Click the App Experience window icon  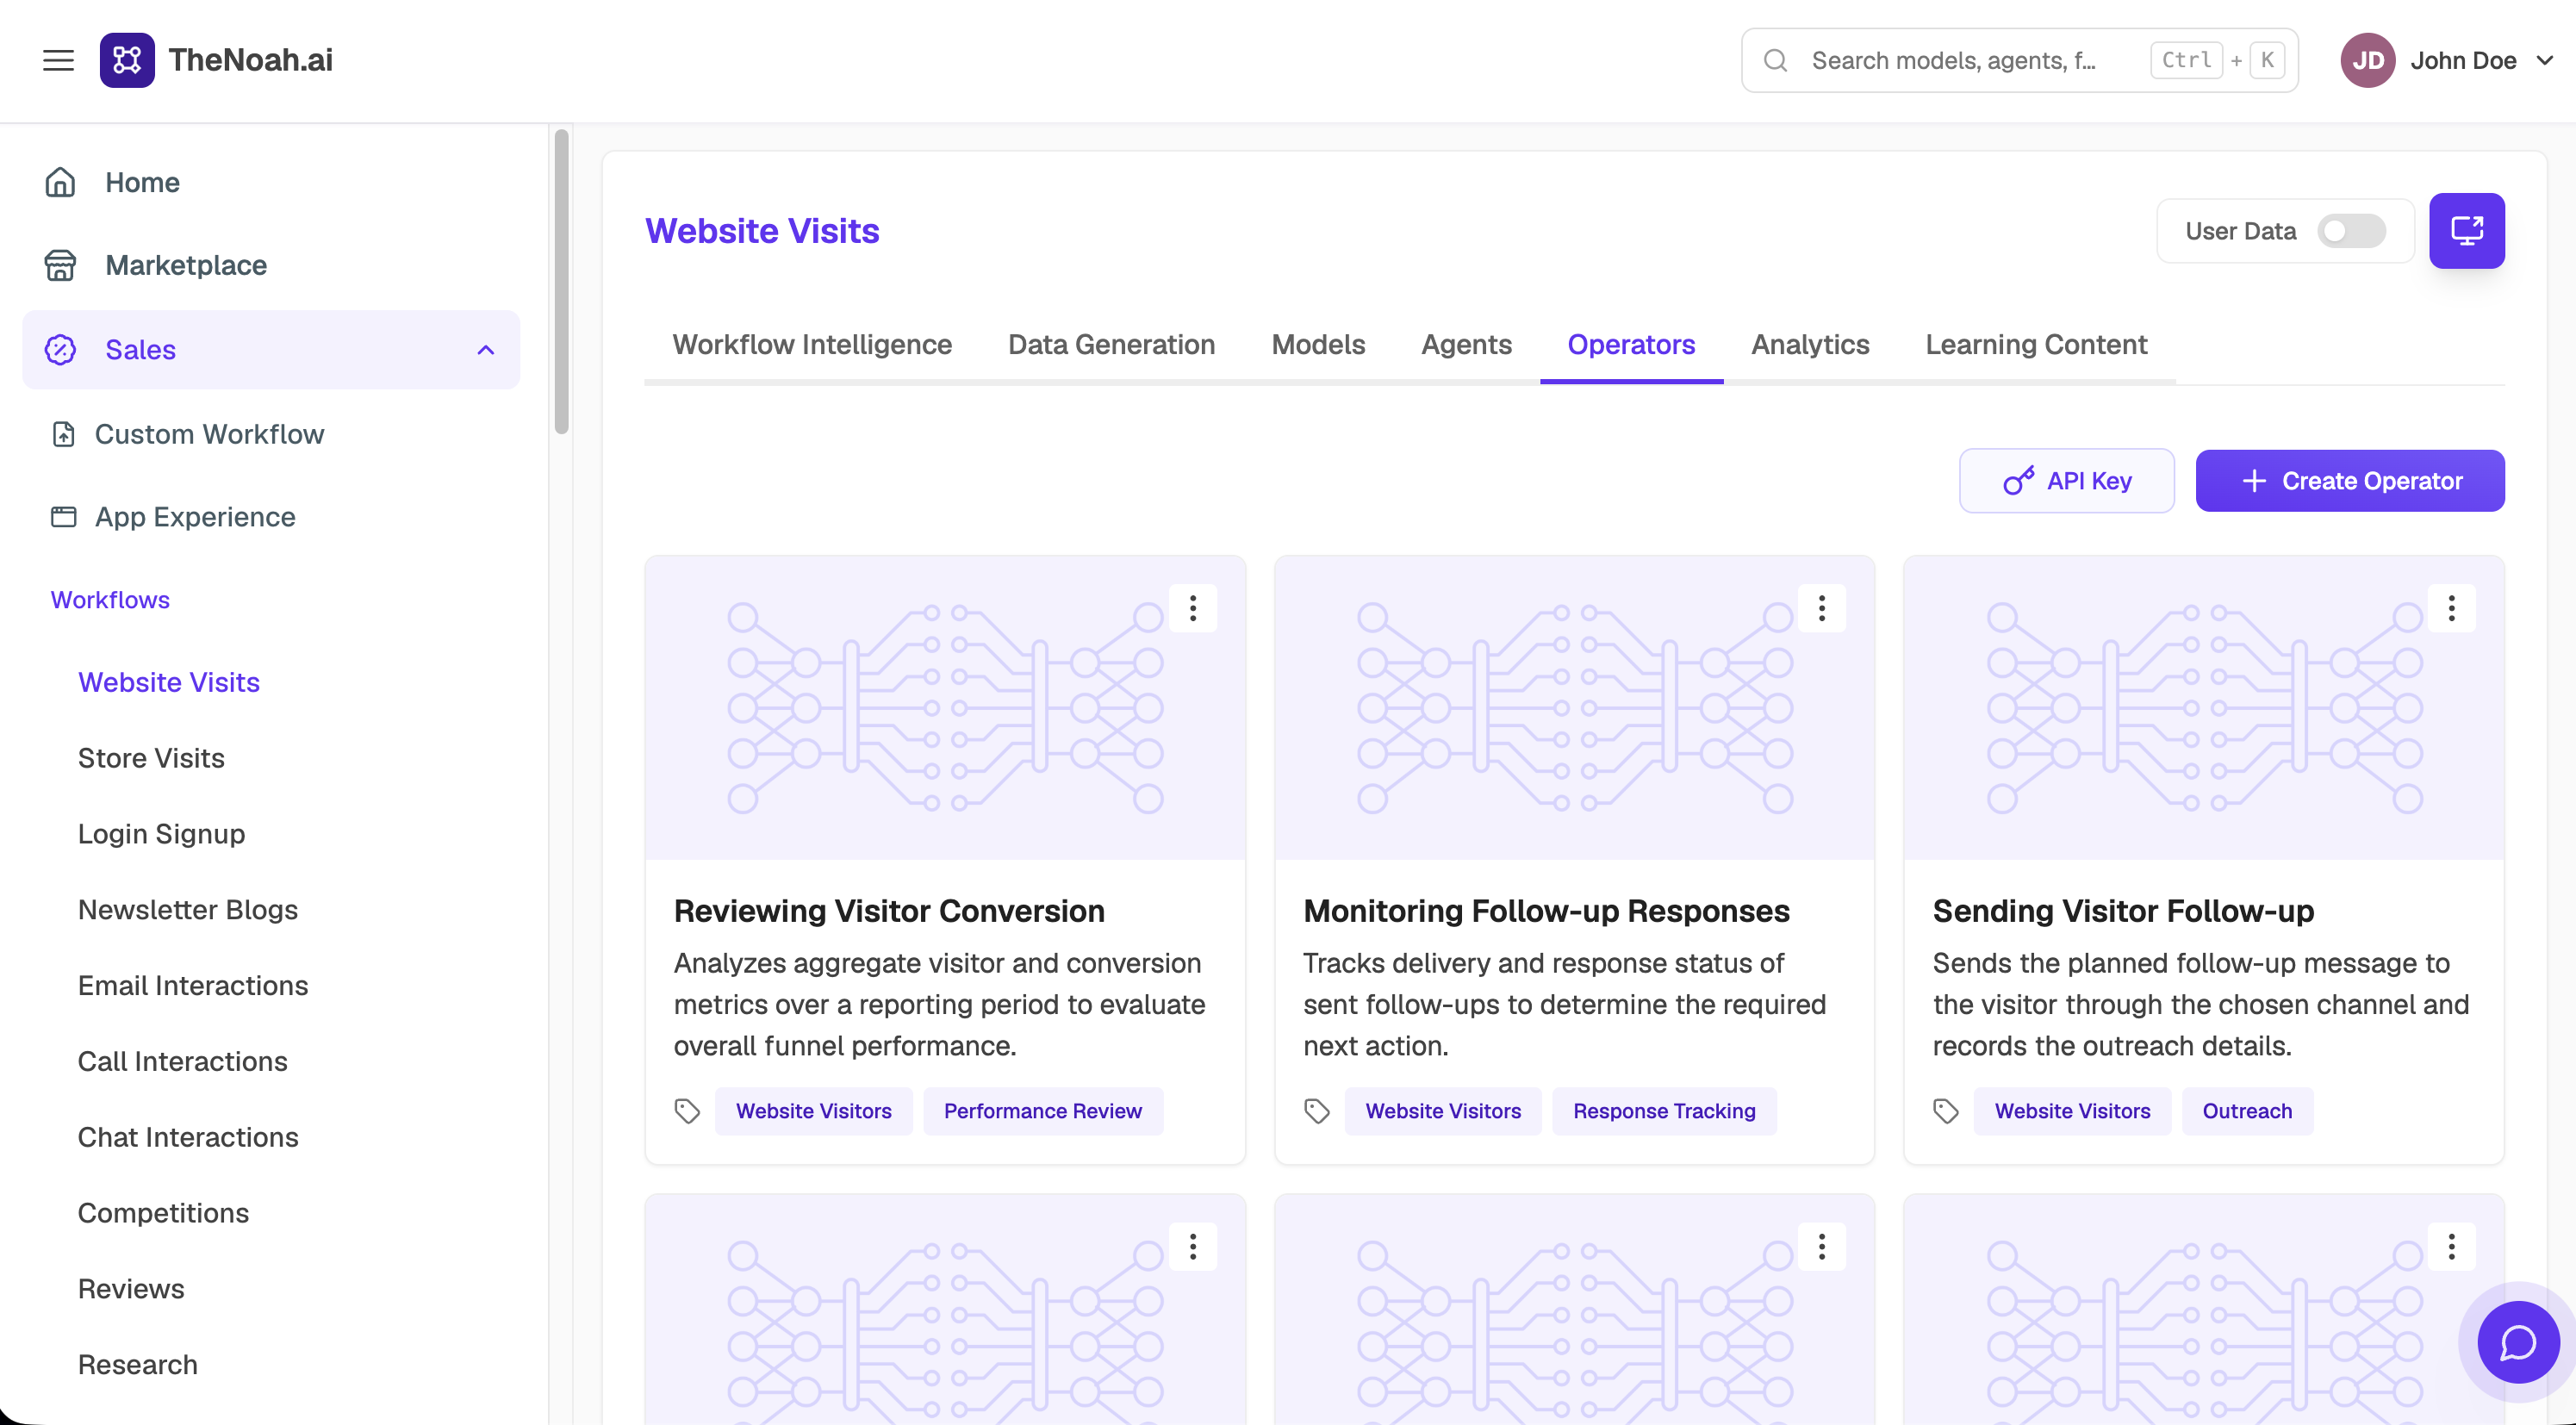pos(64,517)
